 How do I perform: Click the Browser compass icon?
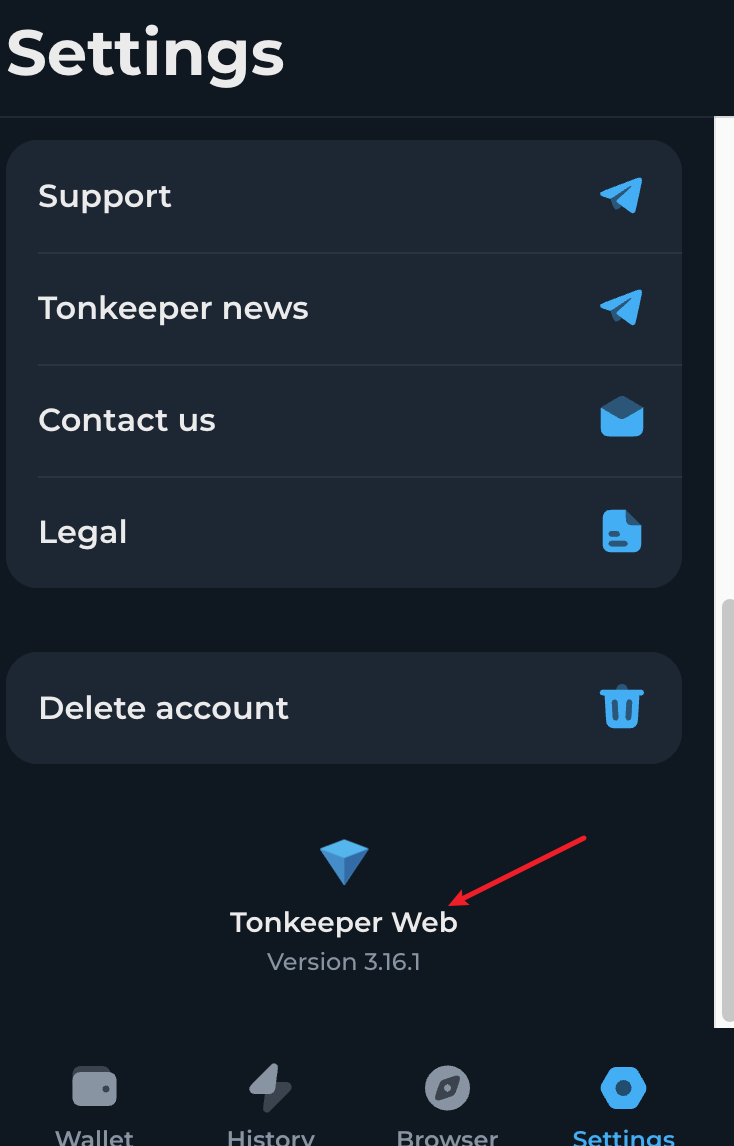[447, 1088]
